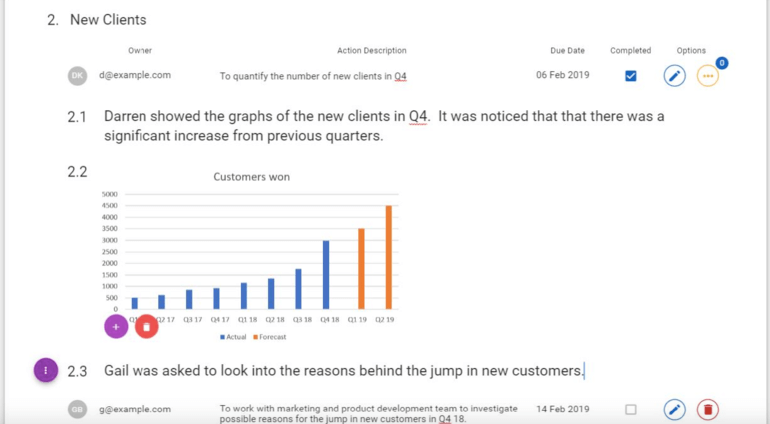Click the g@example.com owner email
The image size is (770, 424).
(135, 409)
